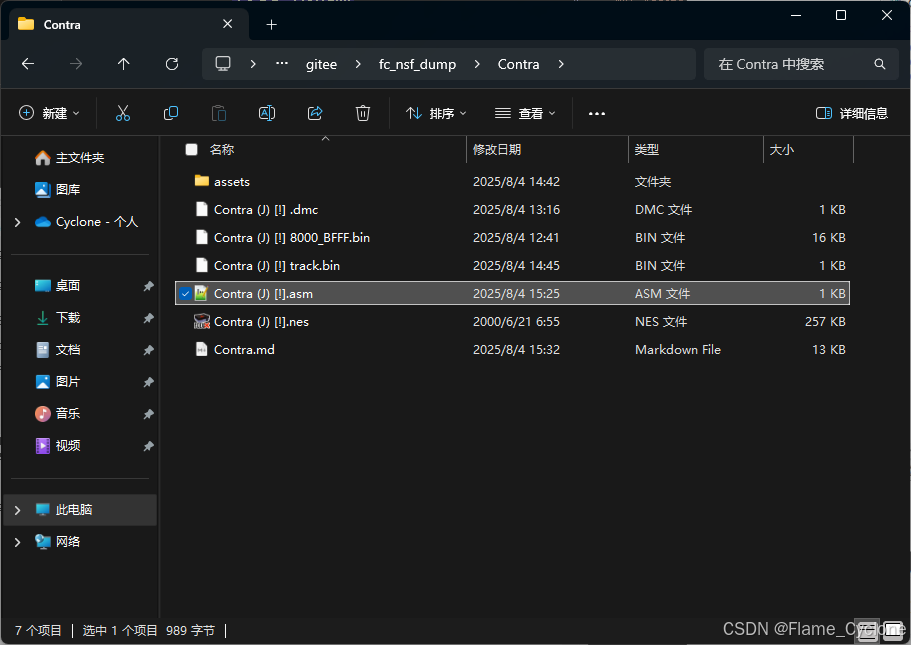This screenshot has width=911, height=645.
Task: Click the Contra.md file icon
Action: click(x=202, y=349)
